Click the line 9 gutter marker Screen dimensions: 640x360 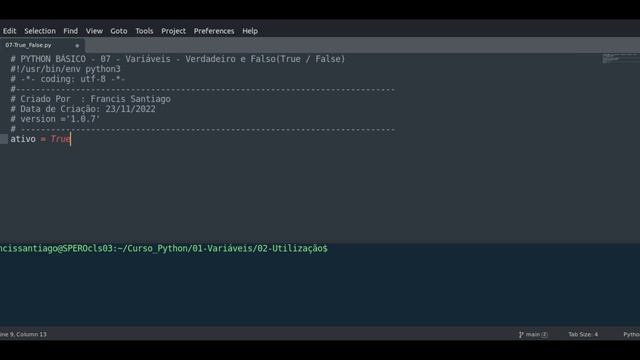coord(4,139)
